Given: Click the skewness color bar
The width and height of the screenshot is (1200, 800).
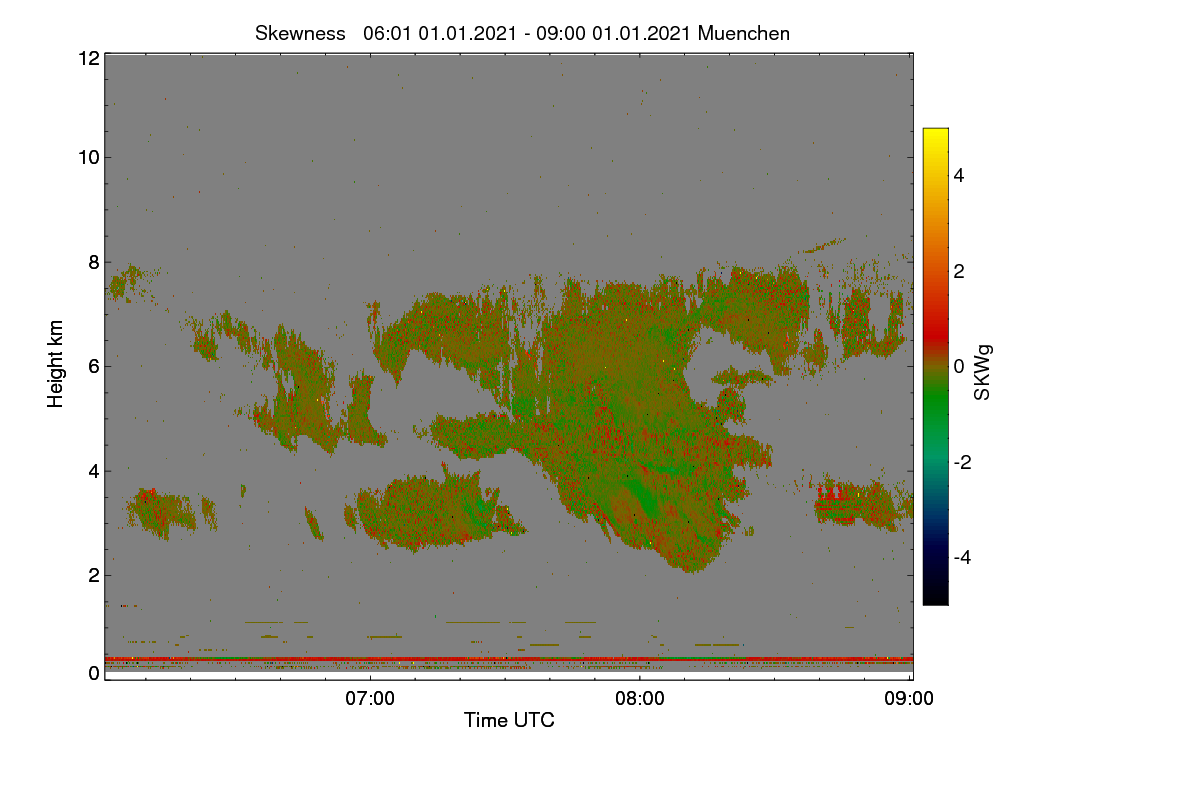Looking at the screenshot, I should click(935, 366).
